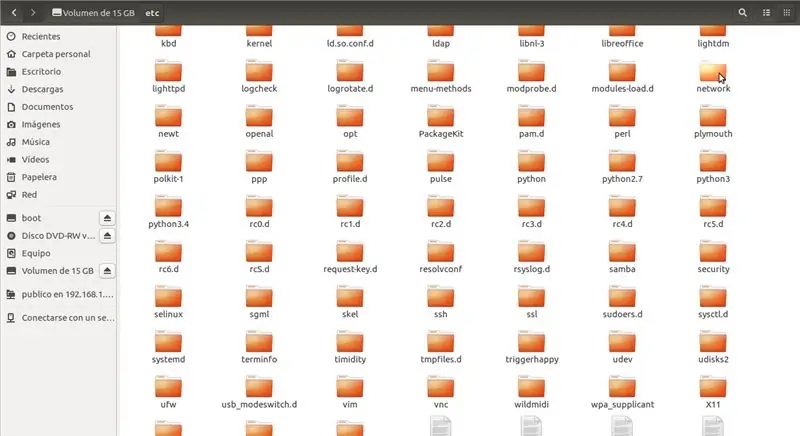Select the security folder icon

(x=713, y=252)
